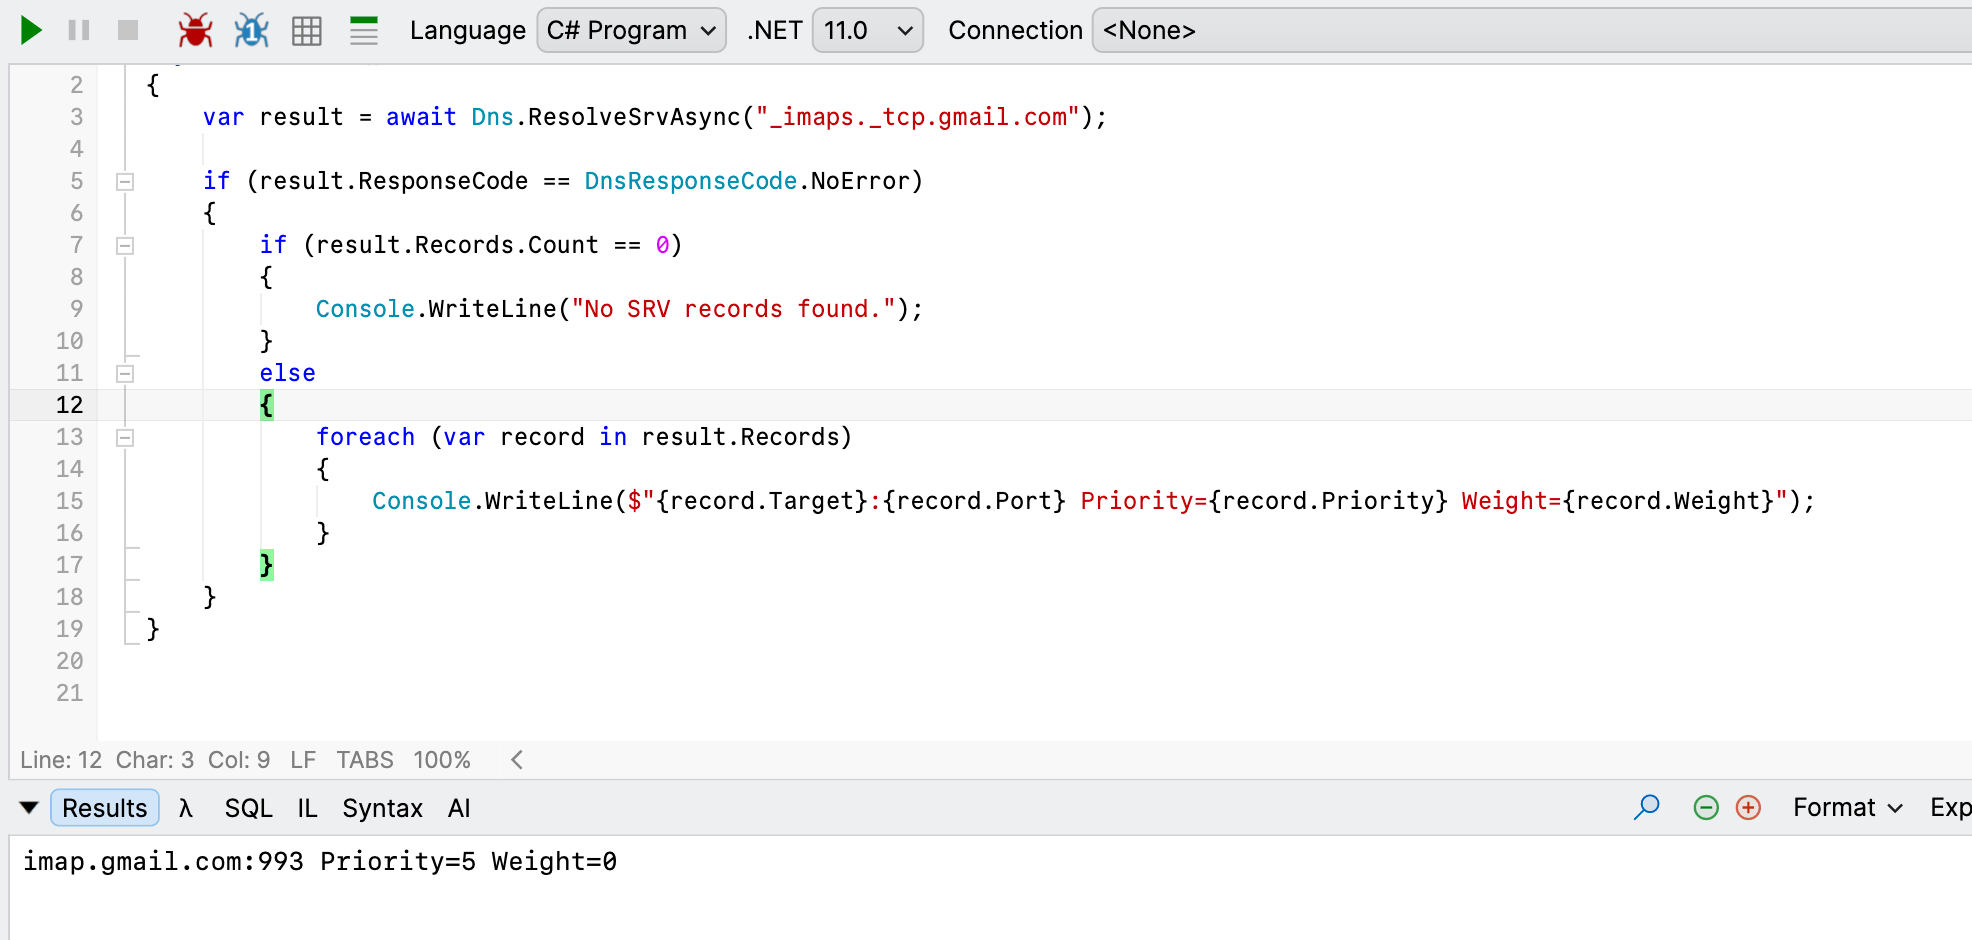This screenshot has height=940, width=1972.
Task: Click the highlighted closing brace on line 17
Action: 266,565
